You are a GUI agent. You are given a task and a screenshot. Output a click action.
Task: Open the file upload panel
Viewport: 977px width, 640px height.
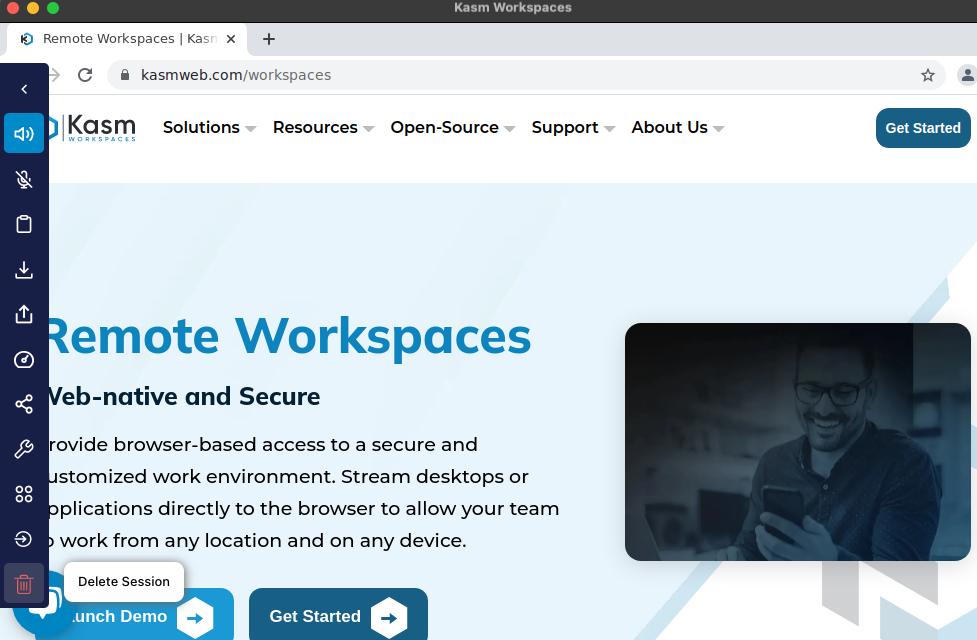24,314
